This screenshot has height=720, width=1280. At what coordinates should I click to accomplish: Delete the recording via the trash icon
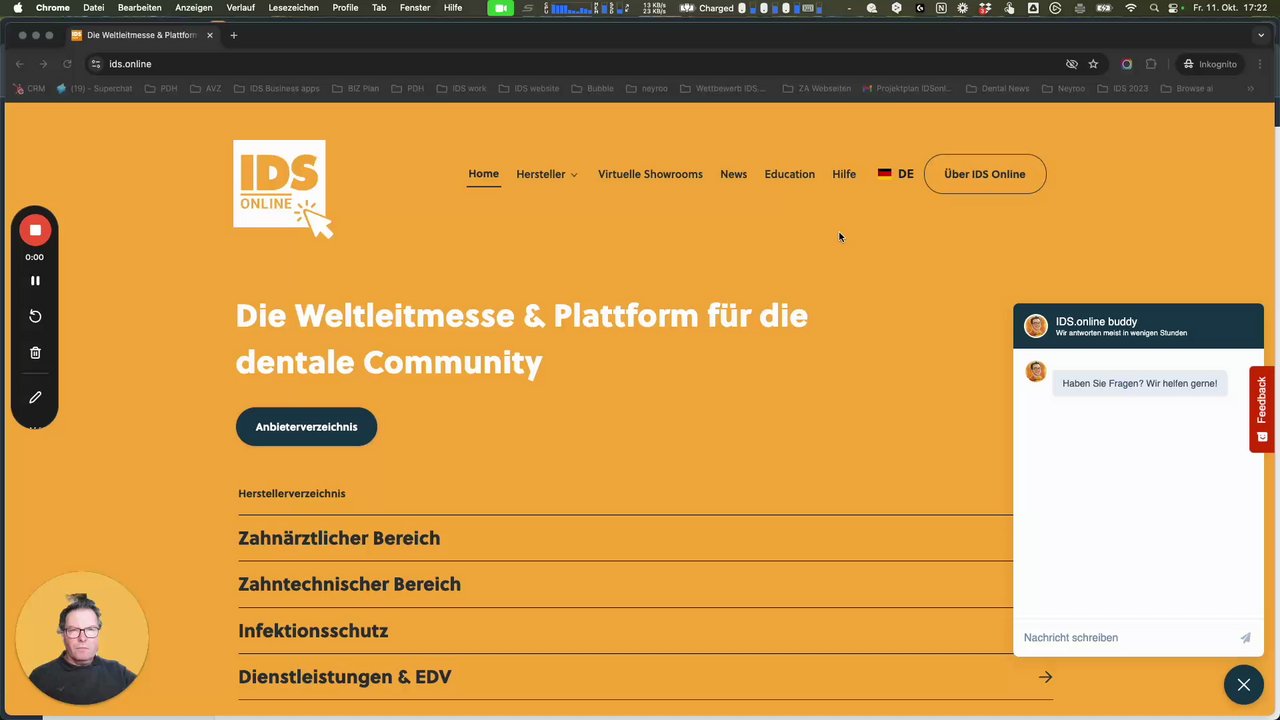pyautogui.click(x=35, y=353)
